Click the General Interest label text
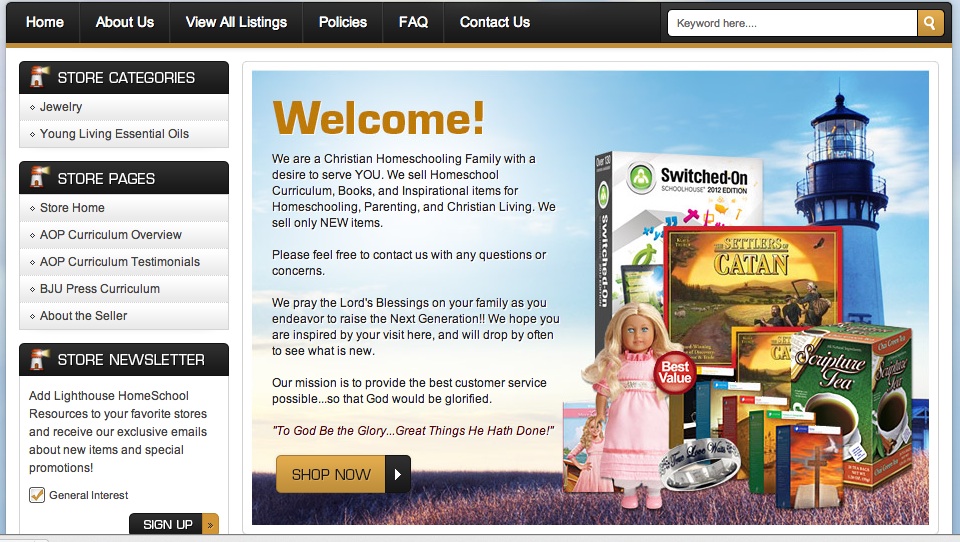The width and height of the screenshot is (960, 542). [x=89, y=495]
